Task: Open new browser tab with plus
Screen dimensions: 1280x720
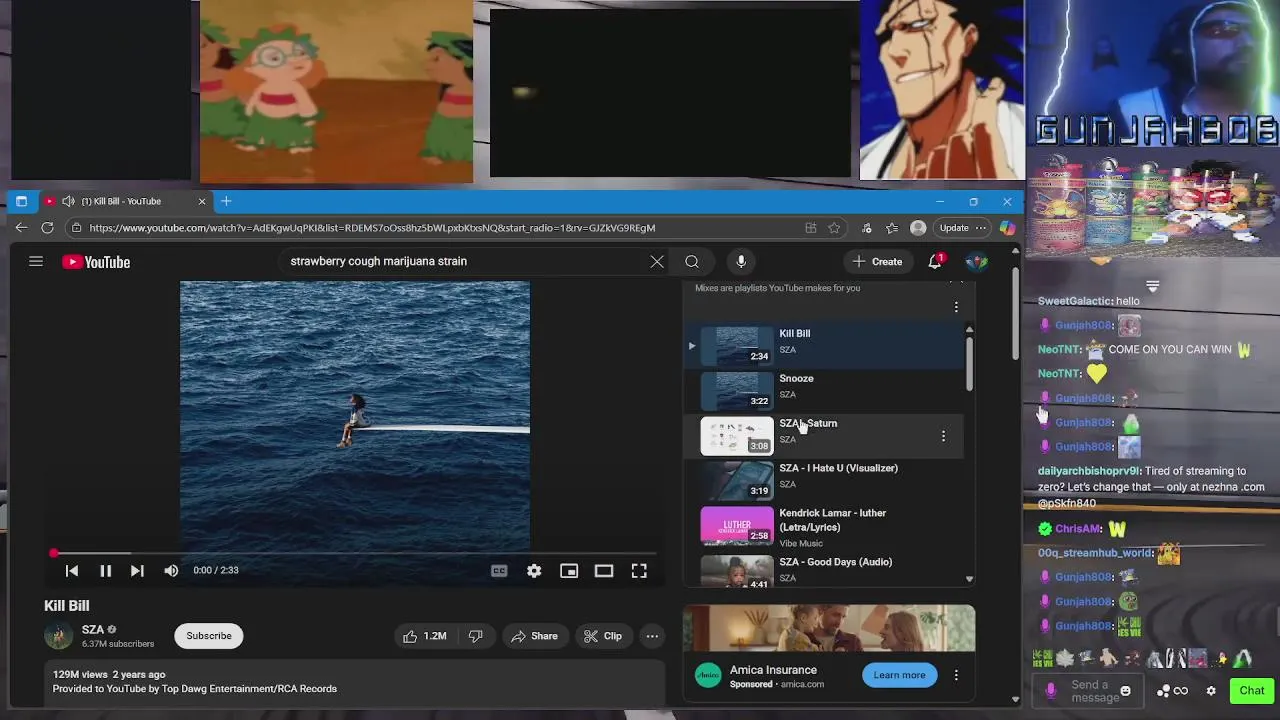Action: pyautogui.click(x=226, y=201)
